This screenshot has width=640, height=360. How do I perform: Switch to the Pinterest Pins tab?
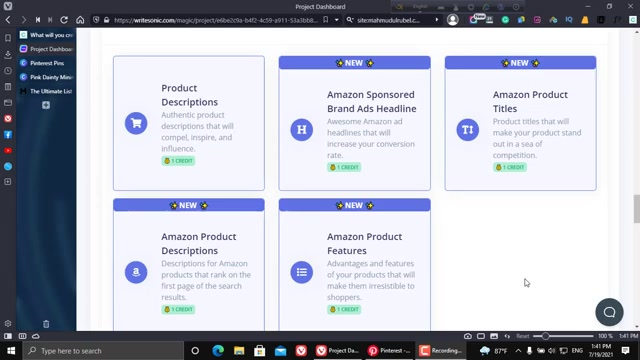click(47, 63)
